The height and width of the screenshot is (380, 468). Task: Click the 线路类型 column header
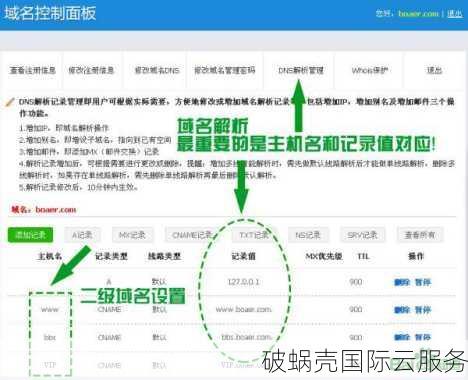164,256
